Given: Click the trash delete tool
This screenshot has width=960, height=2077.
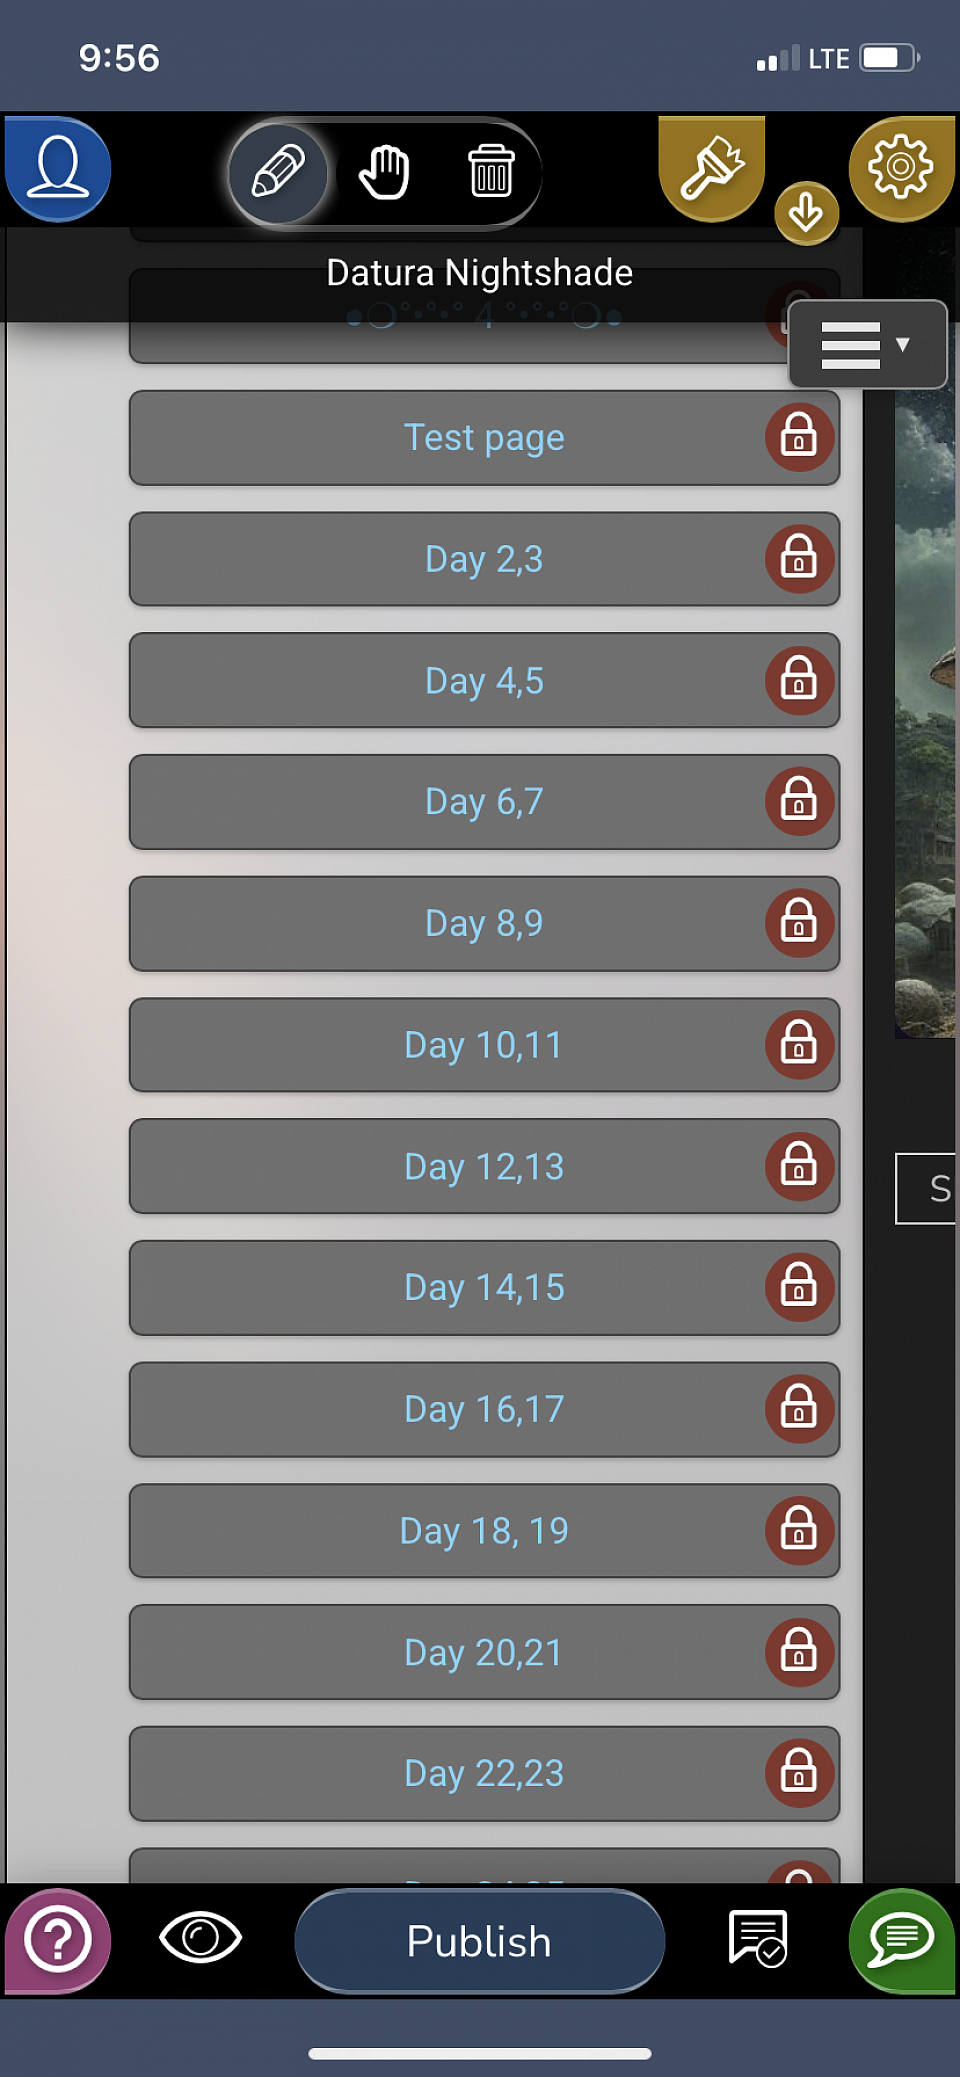Looking at the screenshot, I should [491, 171].
